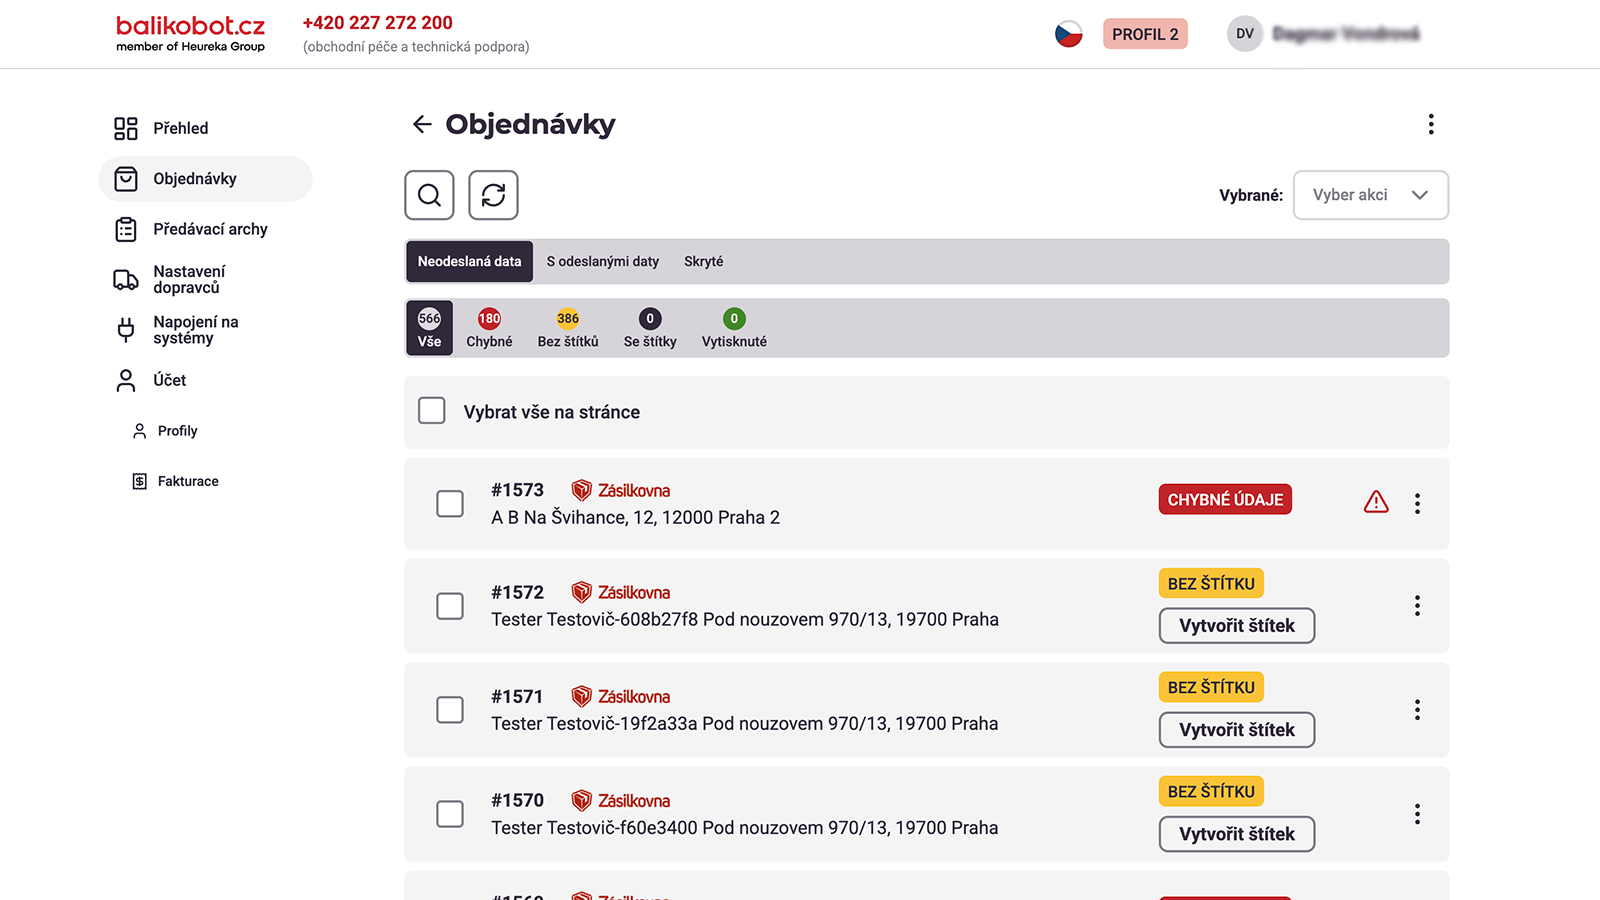Image resolution: width=1600 pixels, height=900 pixels.
Task: Open the Vyber akci dropdown
Action: tap(1370, 195)
